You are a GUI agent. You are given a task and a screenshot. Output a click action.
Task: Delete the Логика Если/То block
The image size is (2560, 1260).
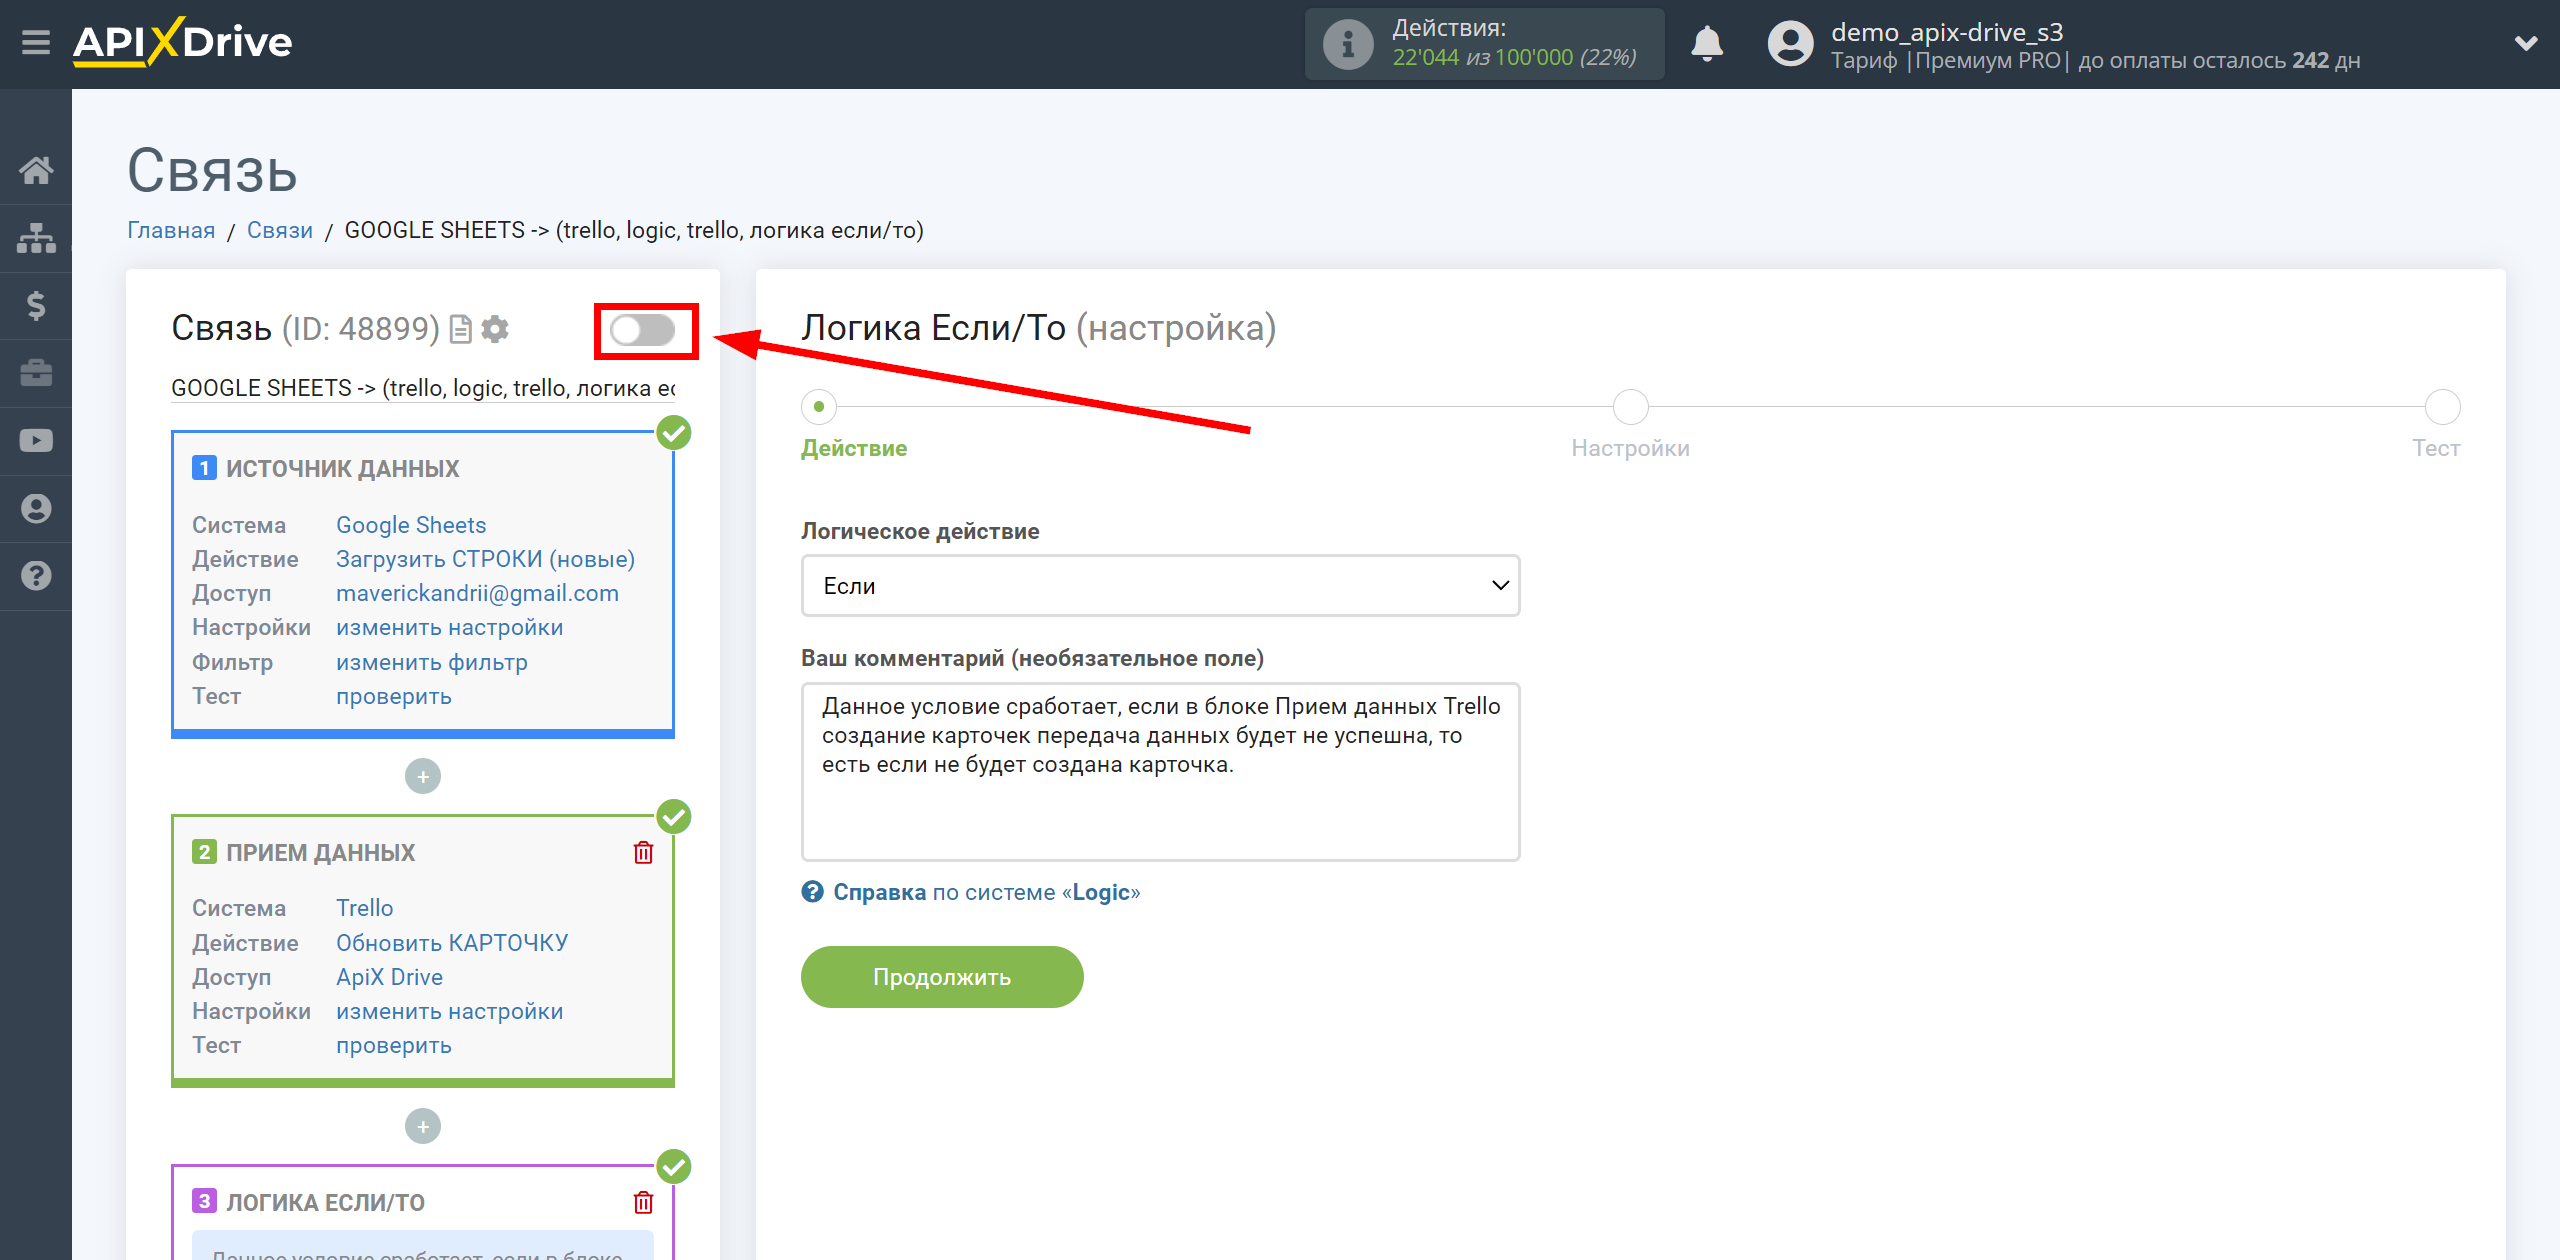[x=643, y=1202]
